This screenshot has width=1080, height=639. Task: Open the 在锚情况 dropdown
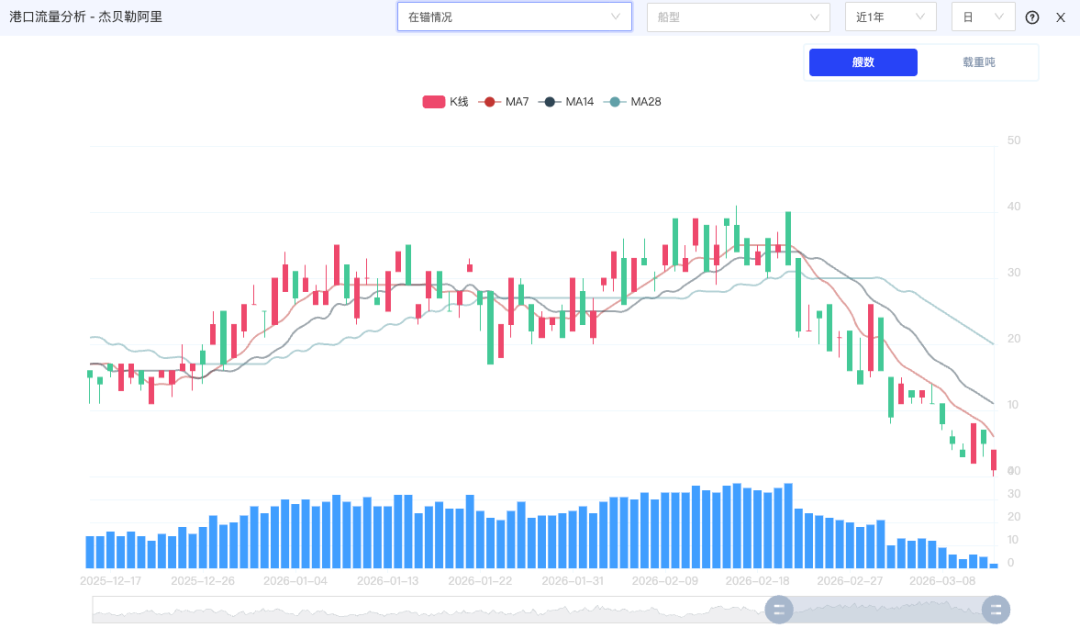tap(514, 17)
